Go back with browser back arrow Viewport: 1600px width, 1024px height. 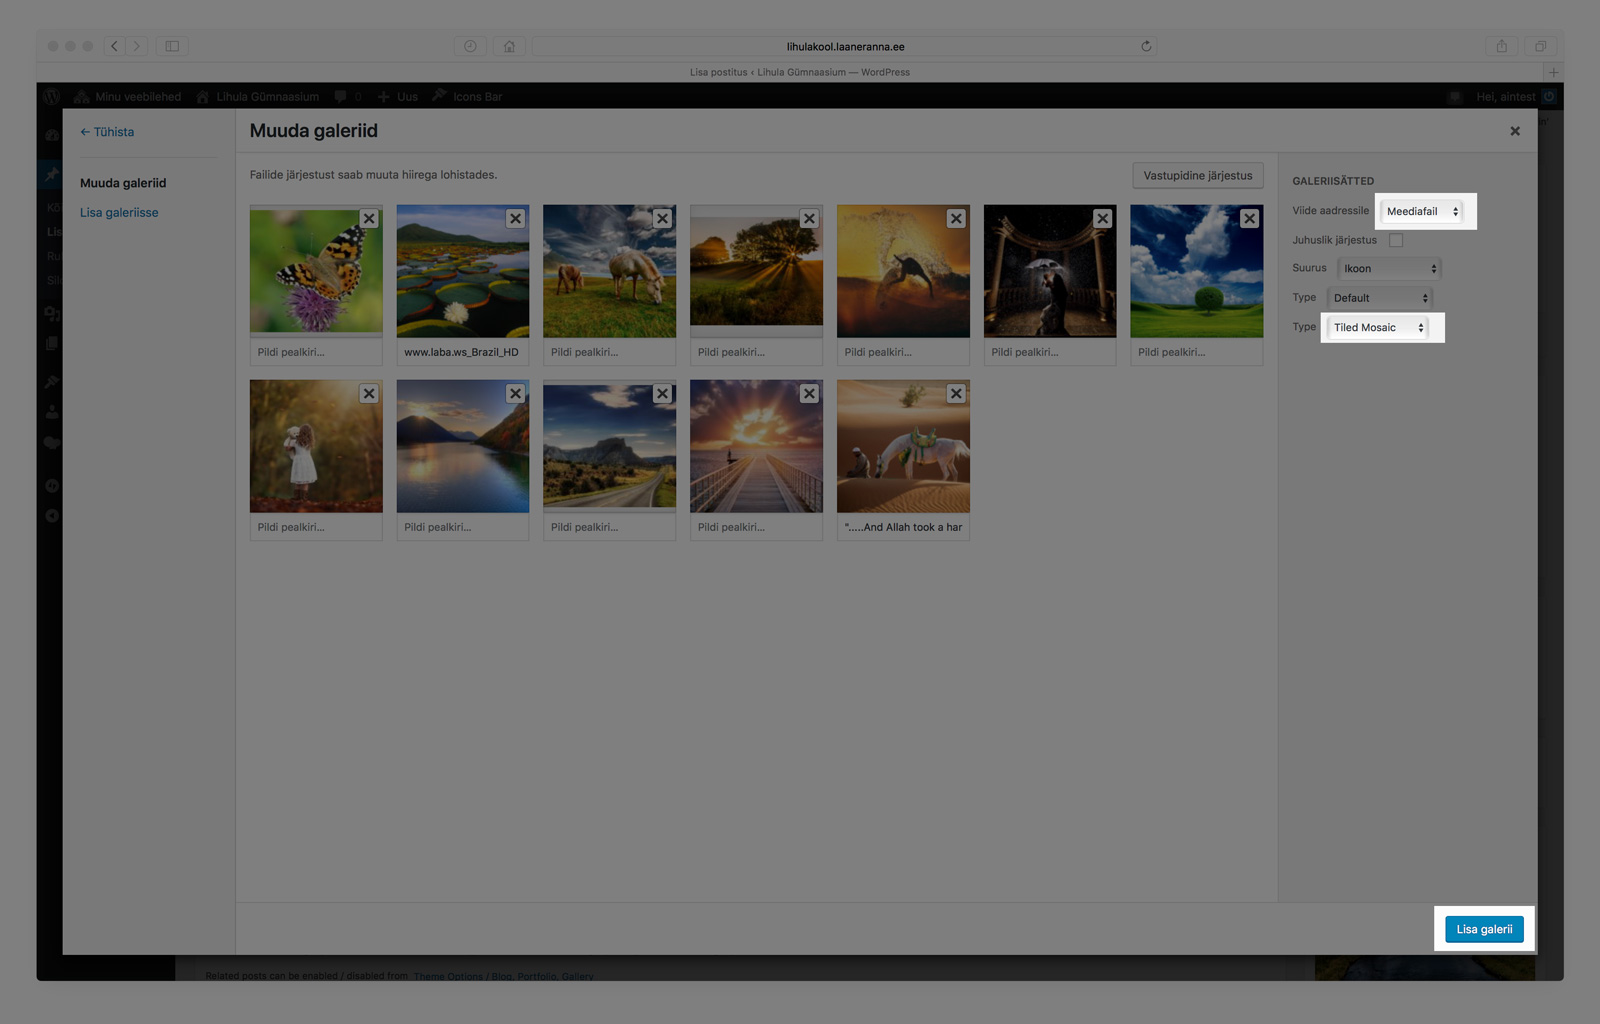(115, 46)
